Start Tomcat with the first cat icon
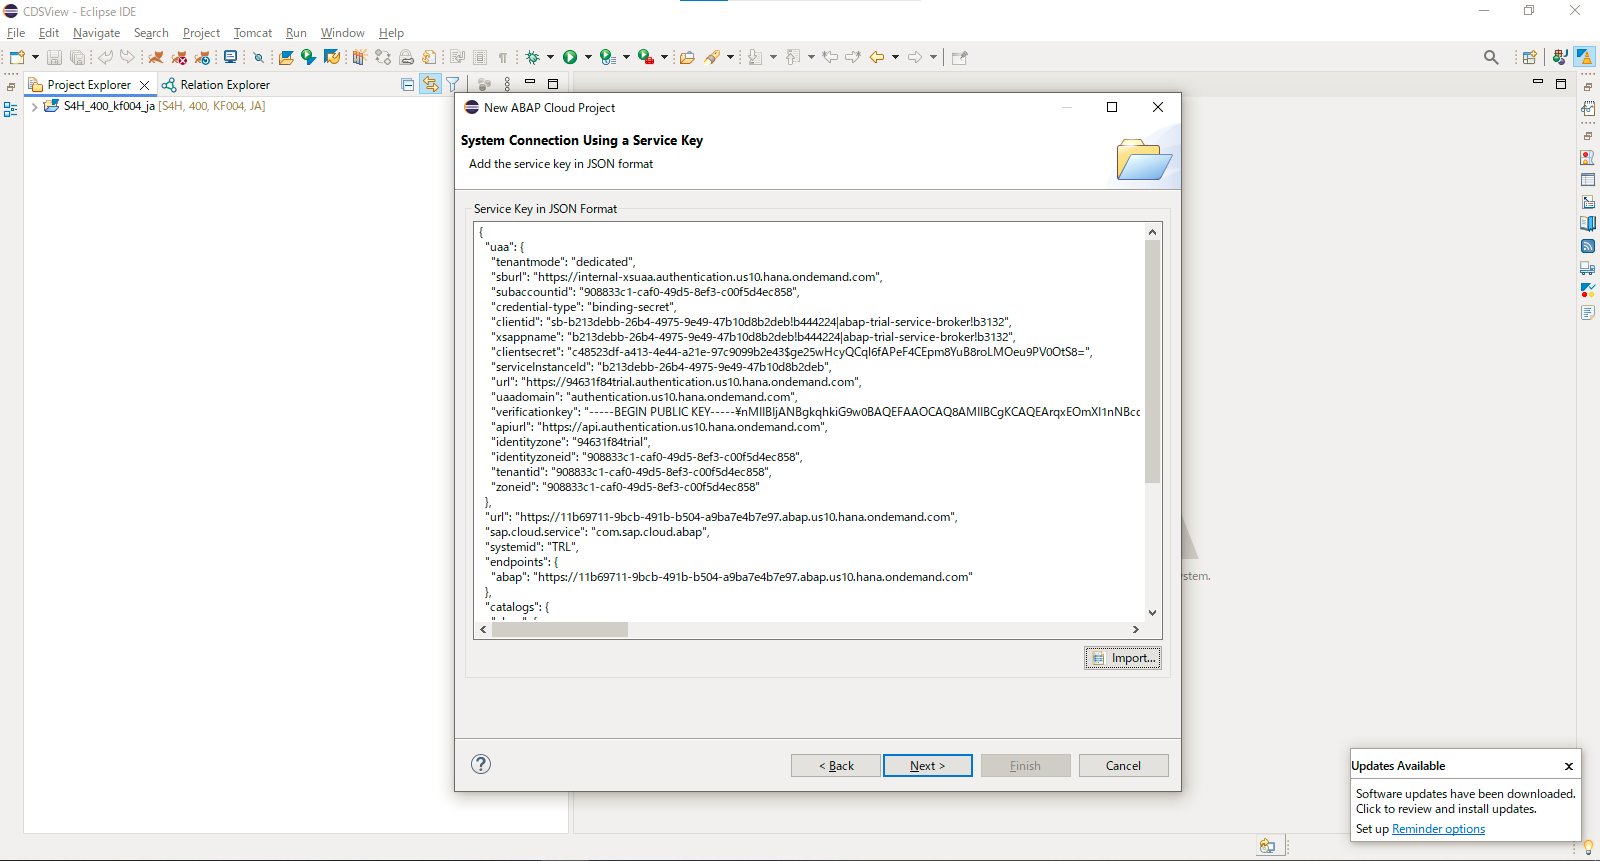Screen dimensions: 1600x861 (x=156, y=57)
